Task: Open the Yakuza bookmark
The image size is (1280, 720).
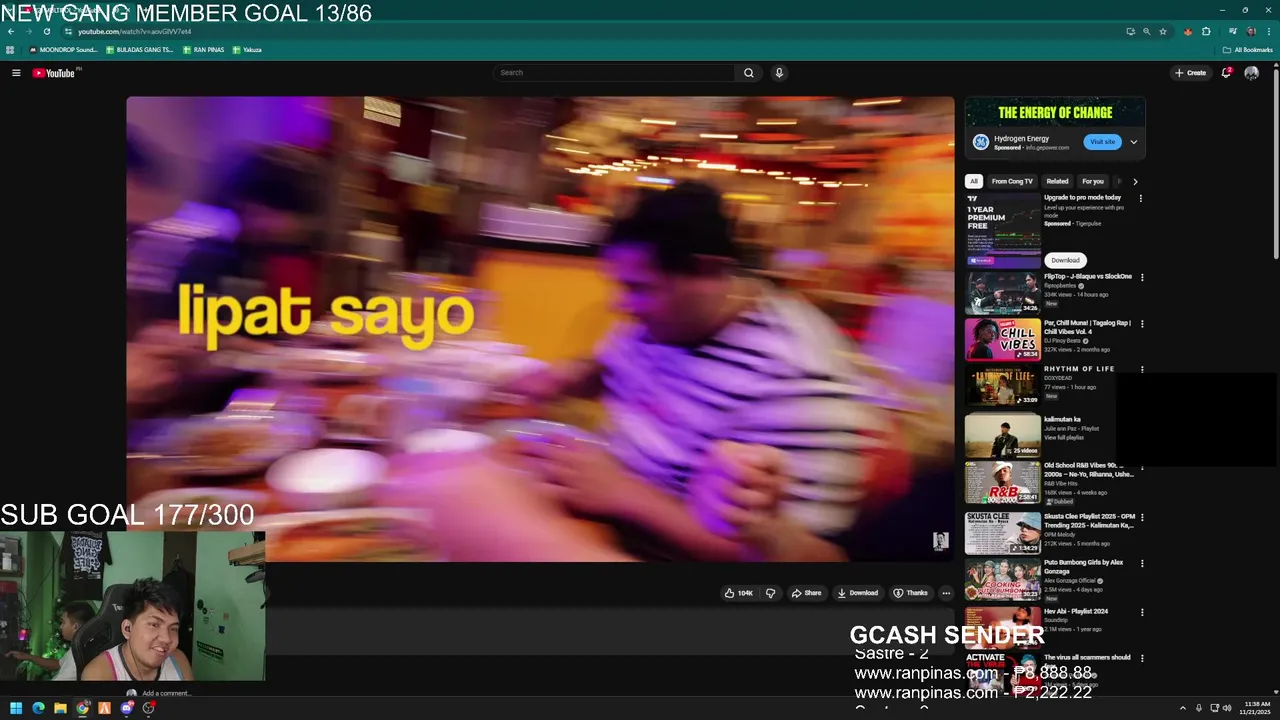Action: point(247,50)
